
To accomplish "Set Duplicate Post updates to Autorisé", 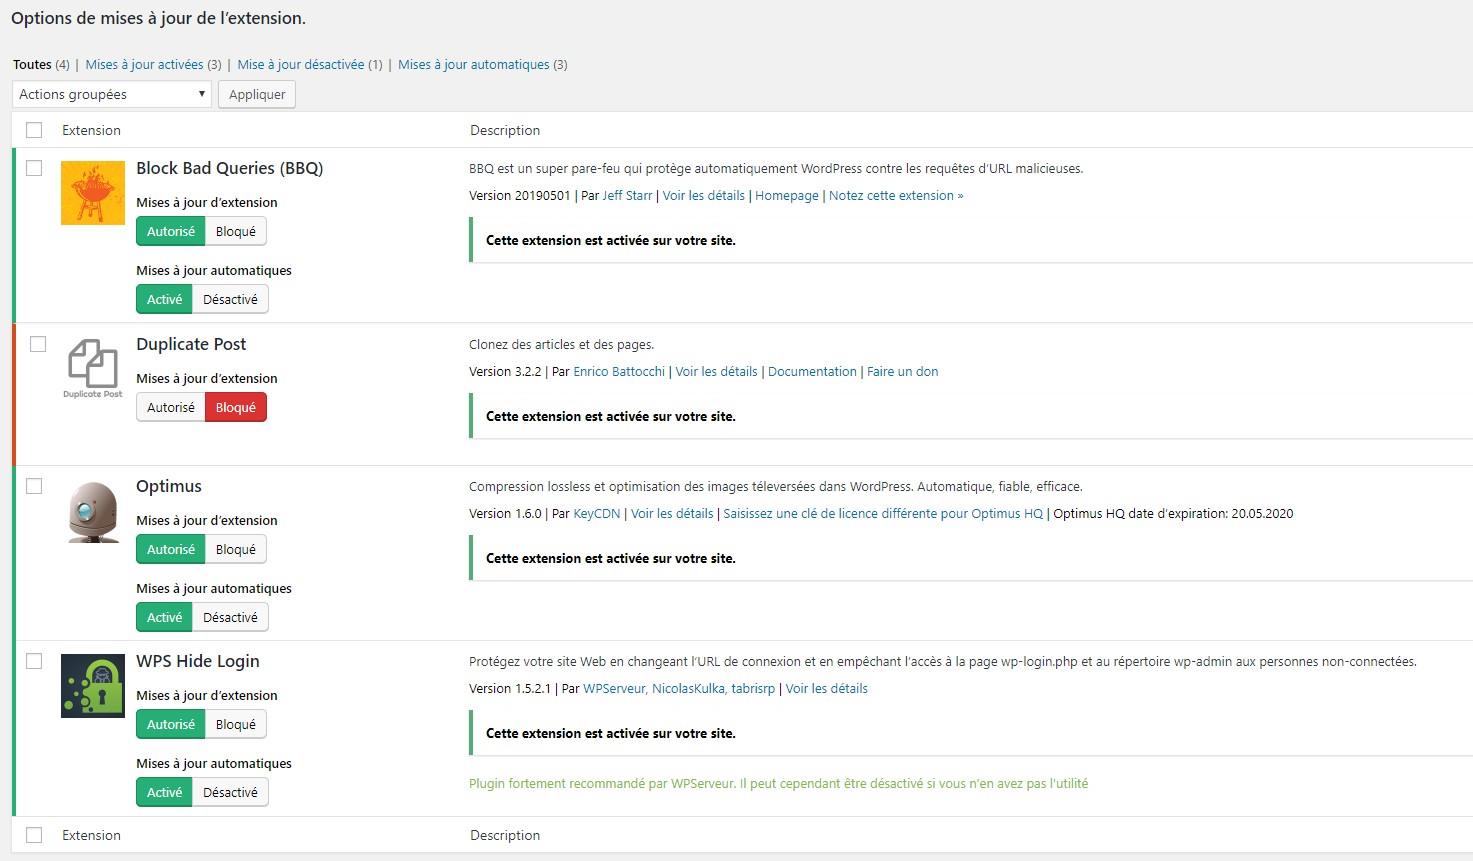I will [171, 407].
